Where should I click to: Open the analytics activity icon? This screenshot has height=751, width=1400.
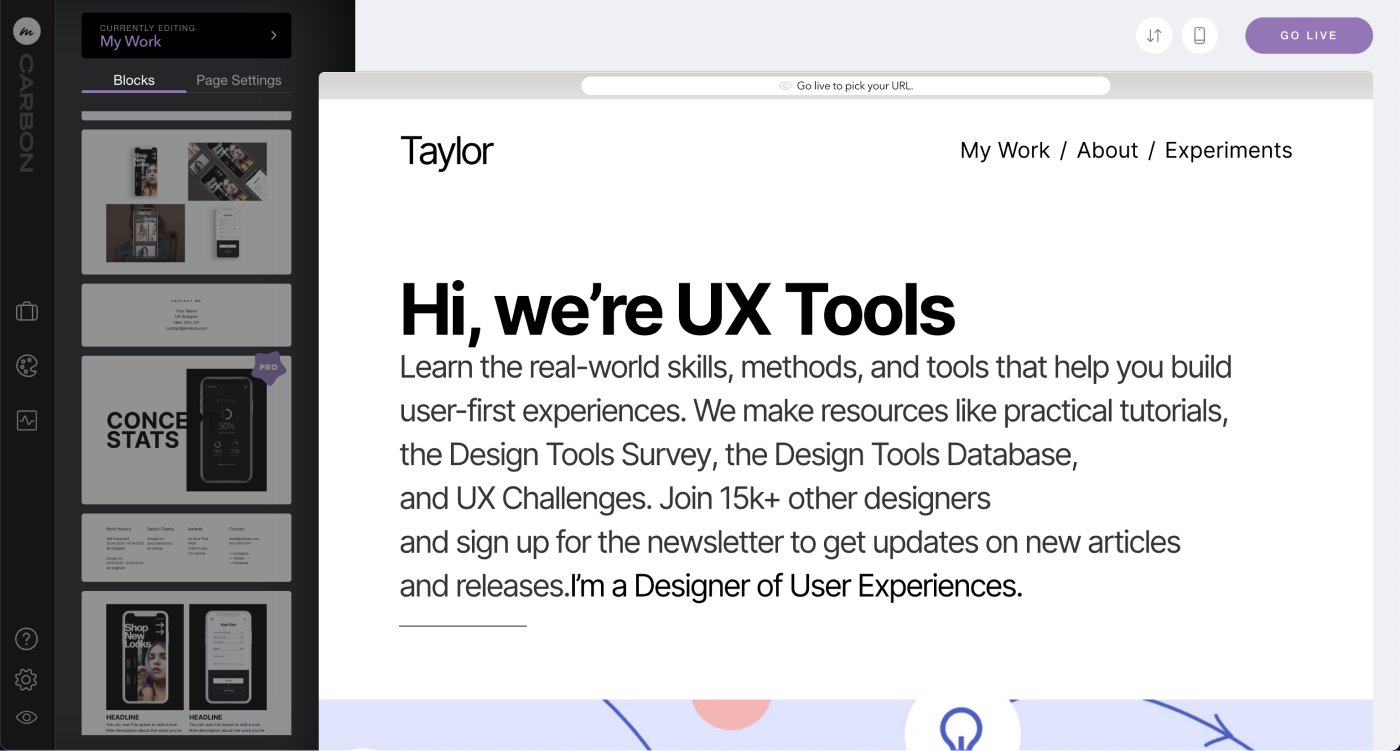coord(27,420)
